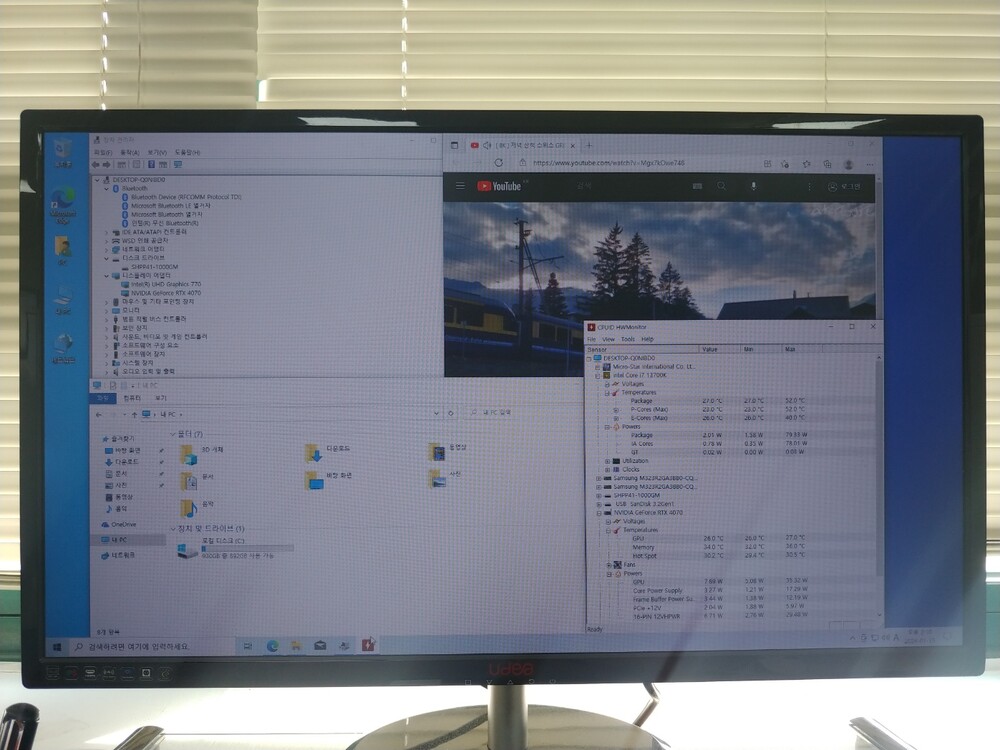
Task: Open the View menu in HWMonitor
Action: 608,339
